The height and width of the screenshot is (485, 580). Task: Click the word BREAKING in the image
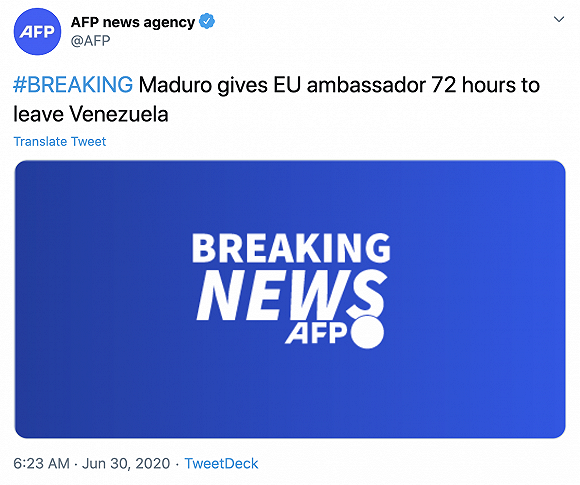tap(291, 248)
